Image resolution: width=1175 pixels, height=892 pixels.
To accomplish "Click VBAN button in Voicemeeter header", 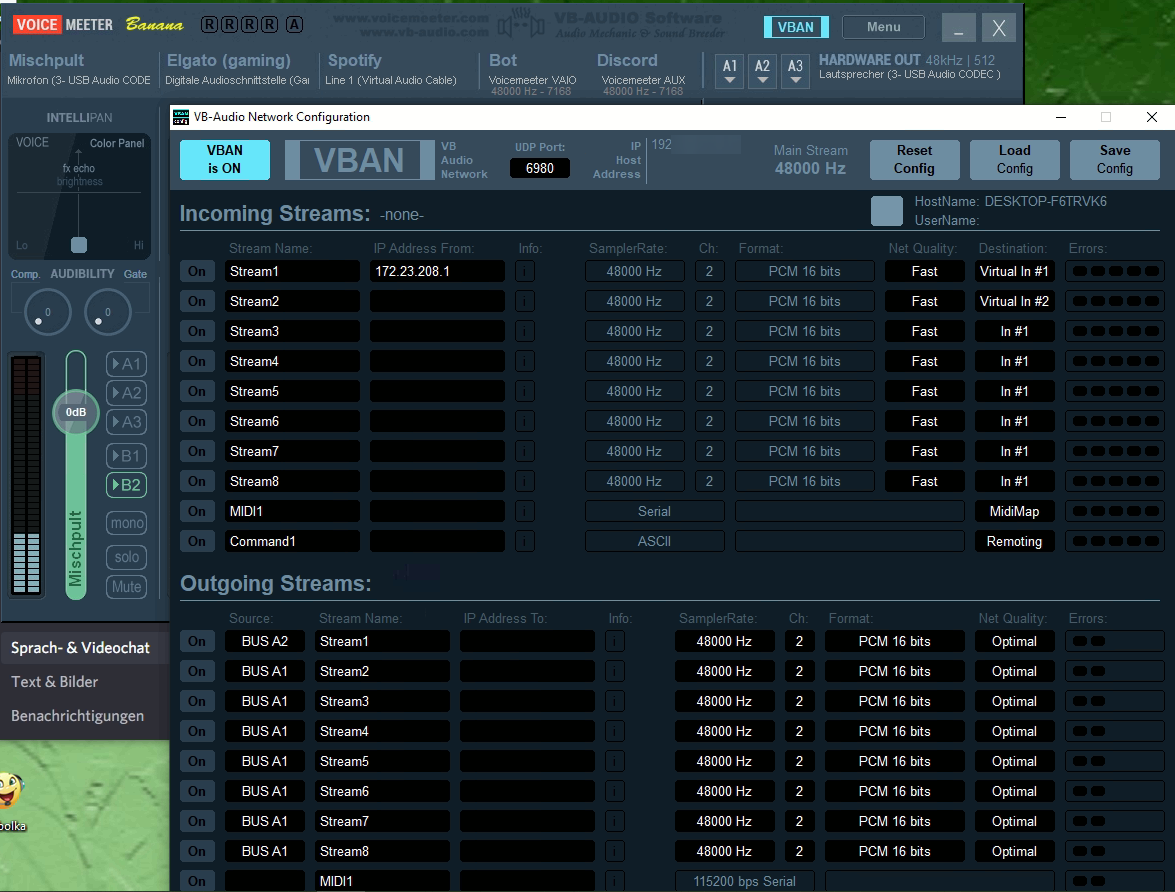I will 796,27.
